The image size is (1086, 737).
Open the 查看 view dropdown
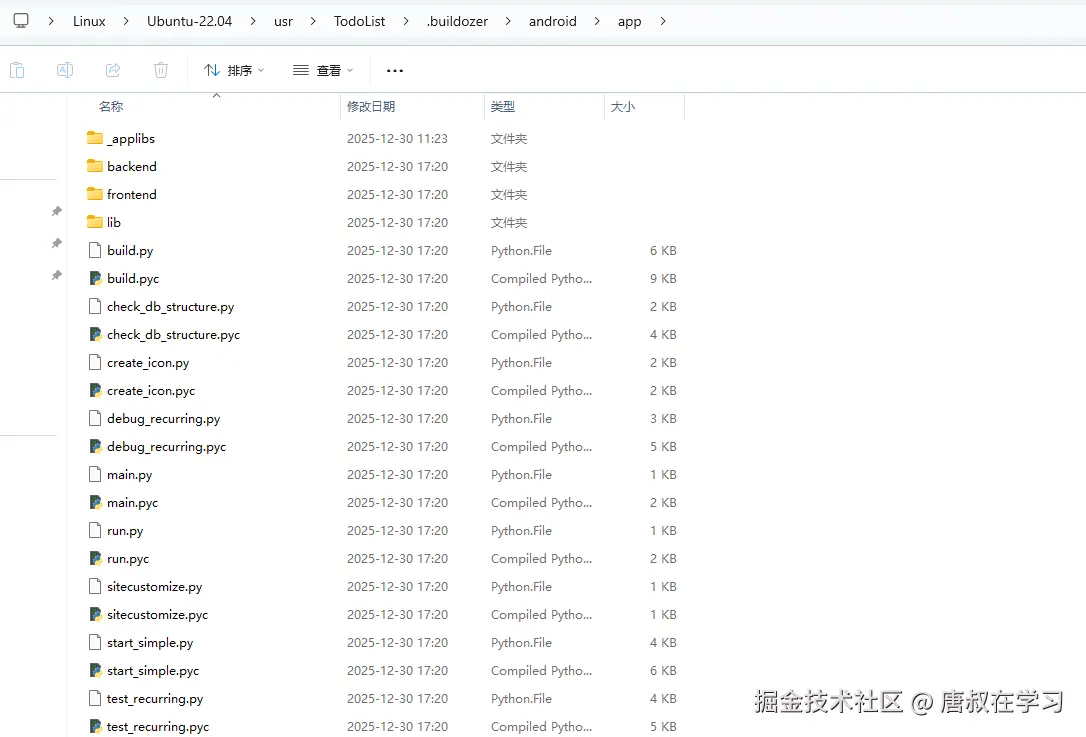pyautogui.click(x=323, y=70)
